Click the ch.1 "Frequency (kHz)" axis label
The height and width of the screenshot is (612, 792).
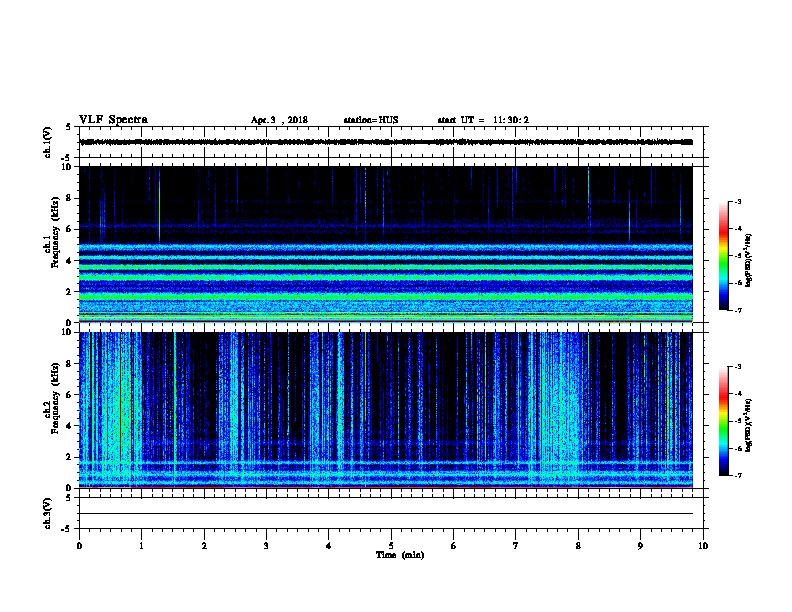(x=55, y=233)
